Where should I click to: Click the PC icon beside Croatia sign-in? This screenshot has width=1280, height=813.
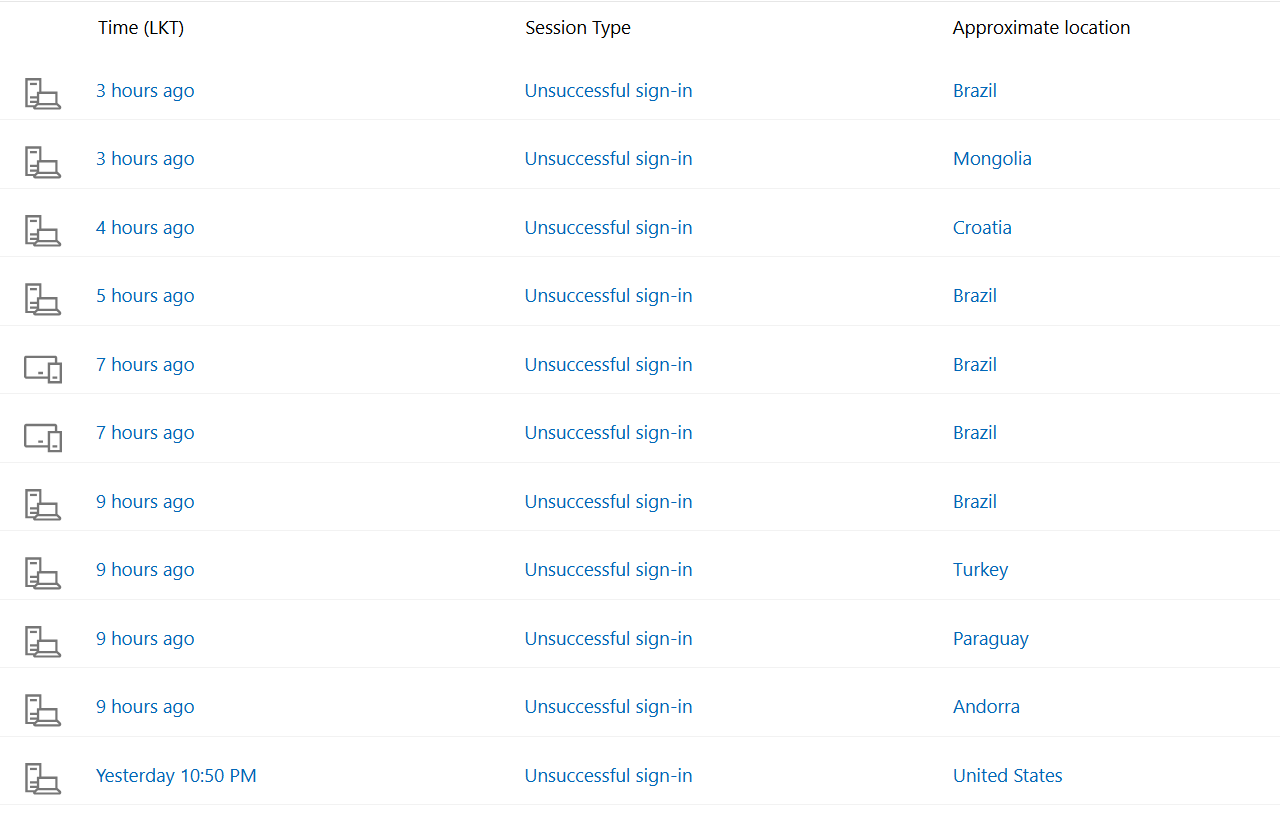pyautogui.click(x=42, y=230)
